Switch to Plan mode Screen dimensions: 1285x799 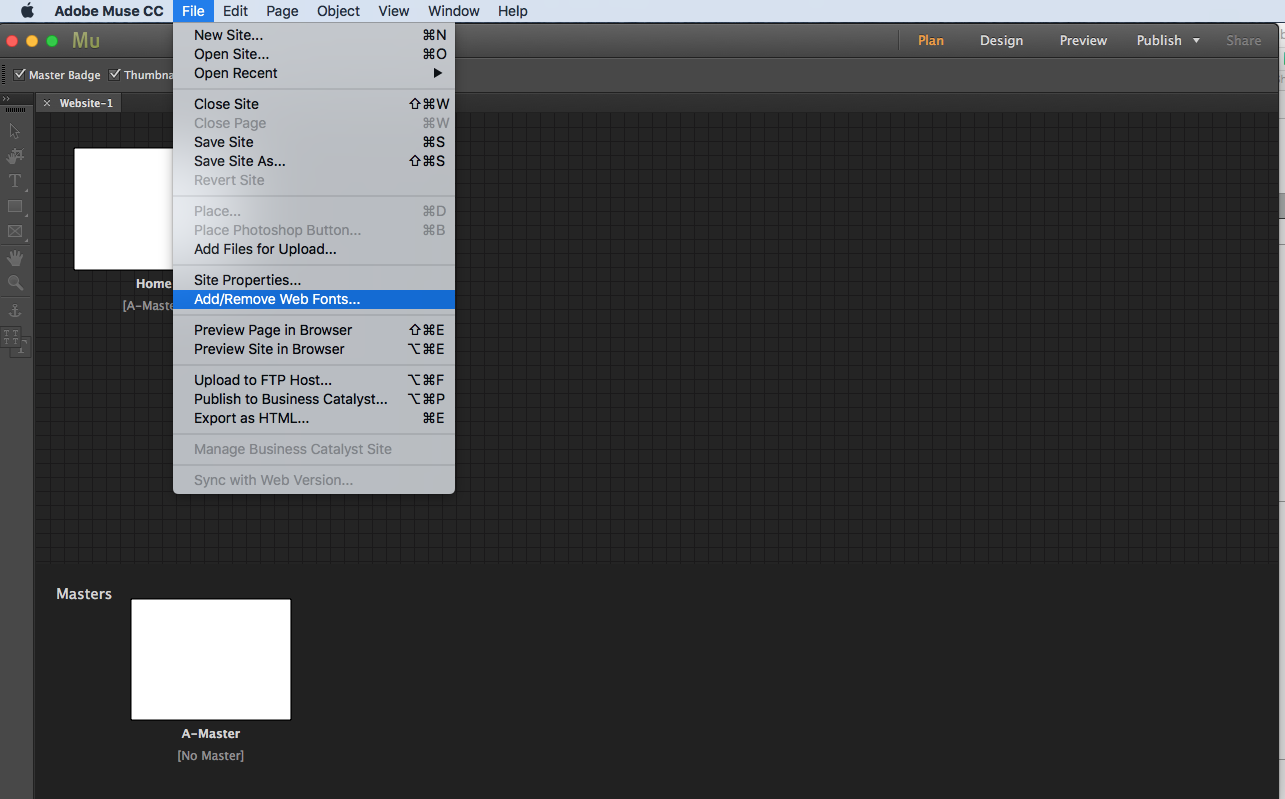point(931,41)
